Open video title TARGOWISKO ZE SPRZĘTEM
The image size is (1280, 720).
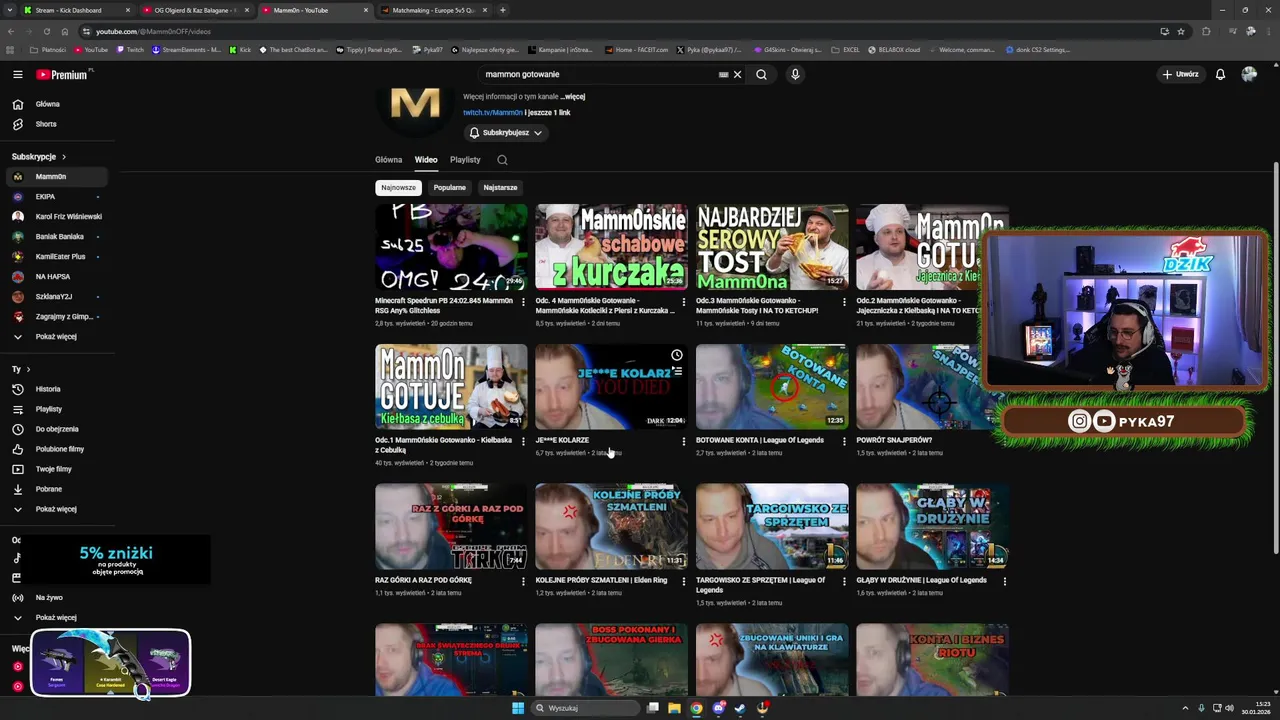(761, 585)
